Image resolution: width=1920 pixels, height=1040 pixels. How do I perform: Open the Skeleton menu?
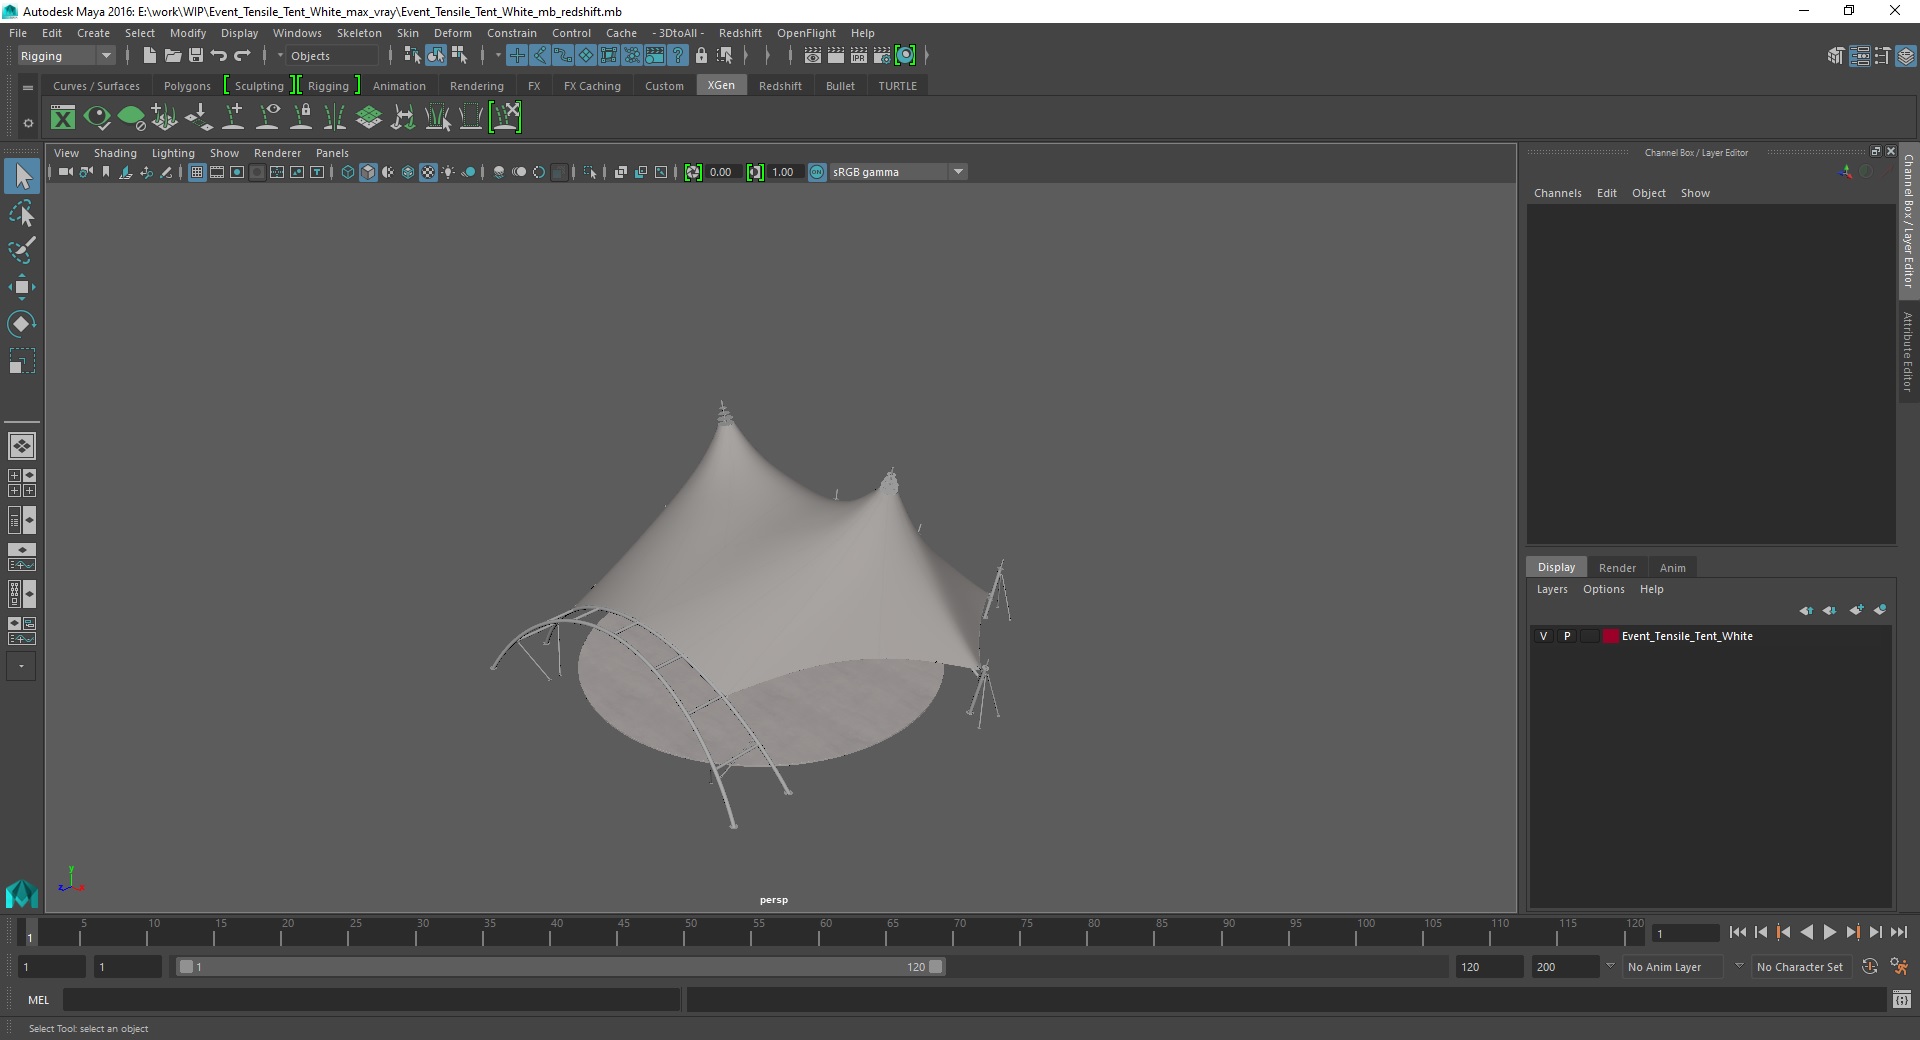[359, 33]
